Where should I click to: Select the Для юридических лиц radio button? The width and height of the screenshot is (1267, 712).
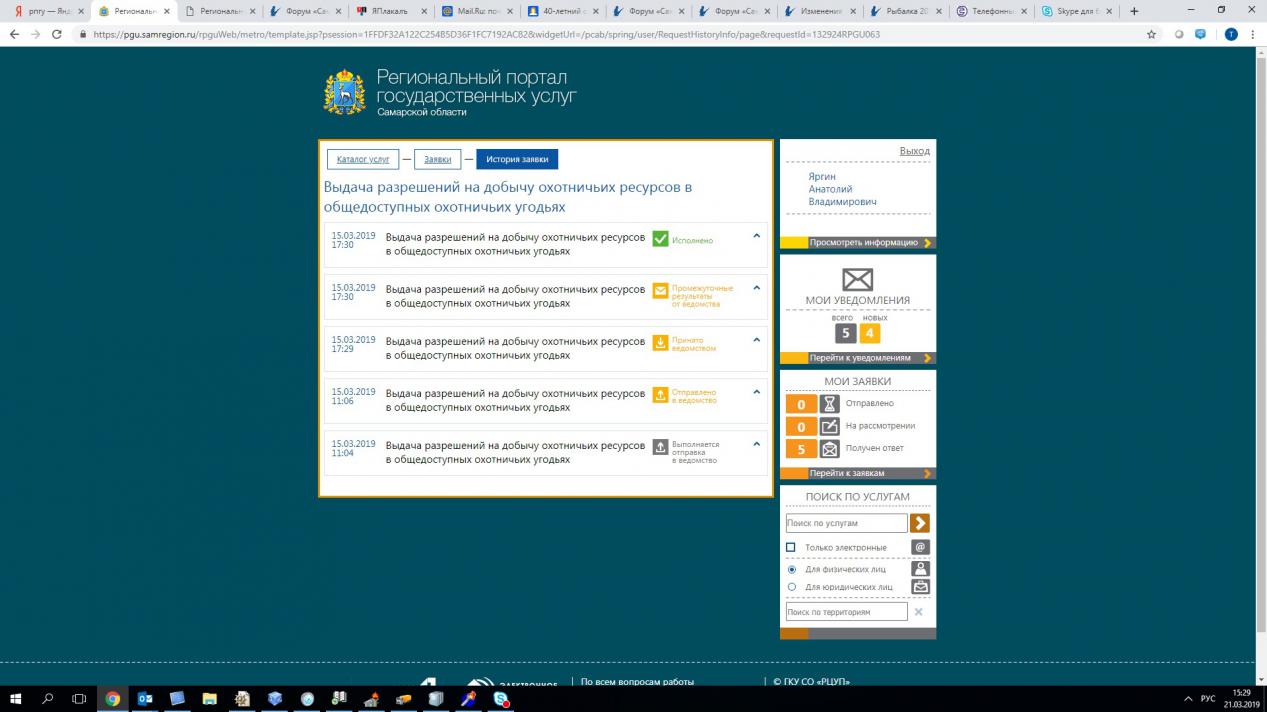(792, 587)
